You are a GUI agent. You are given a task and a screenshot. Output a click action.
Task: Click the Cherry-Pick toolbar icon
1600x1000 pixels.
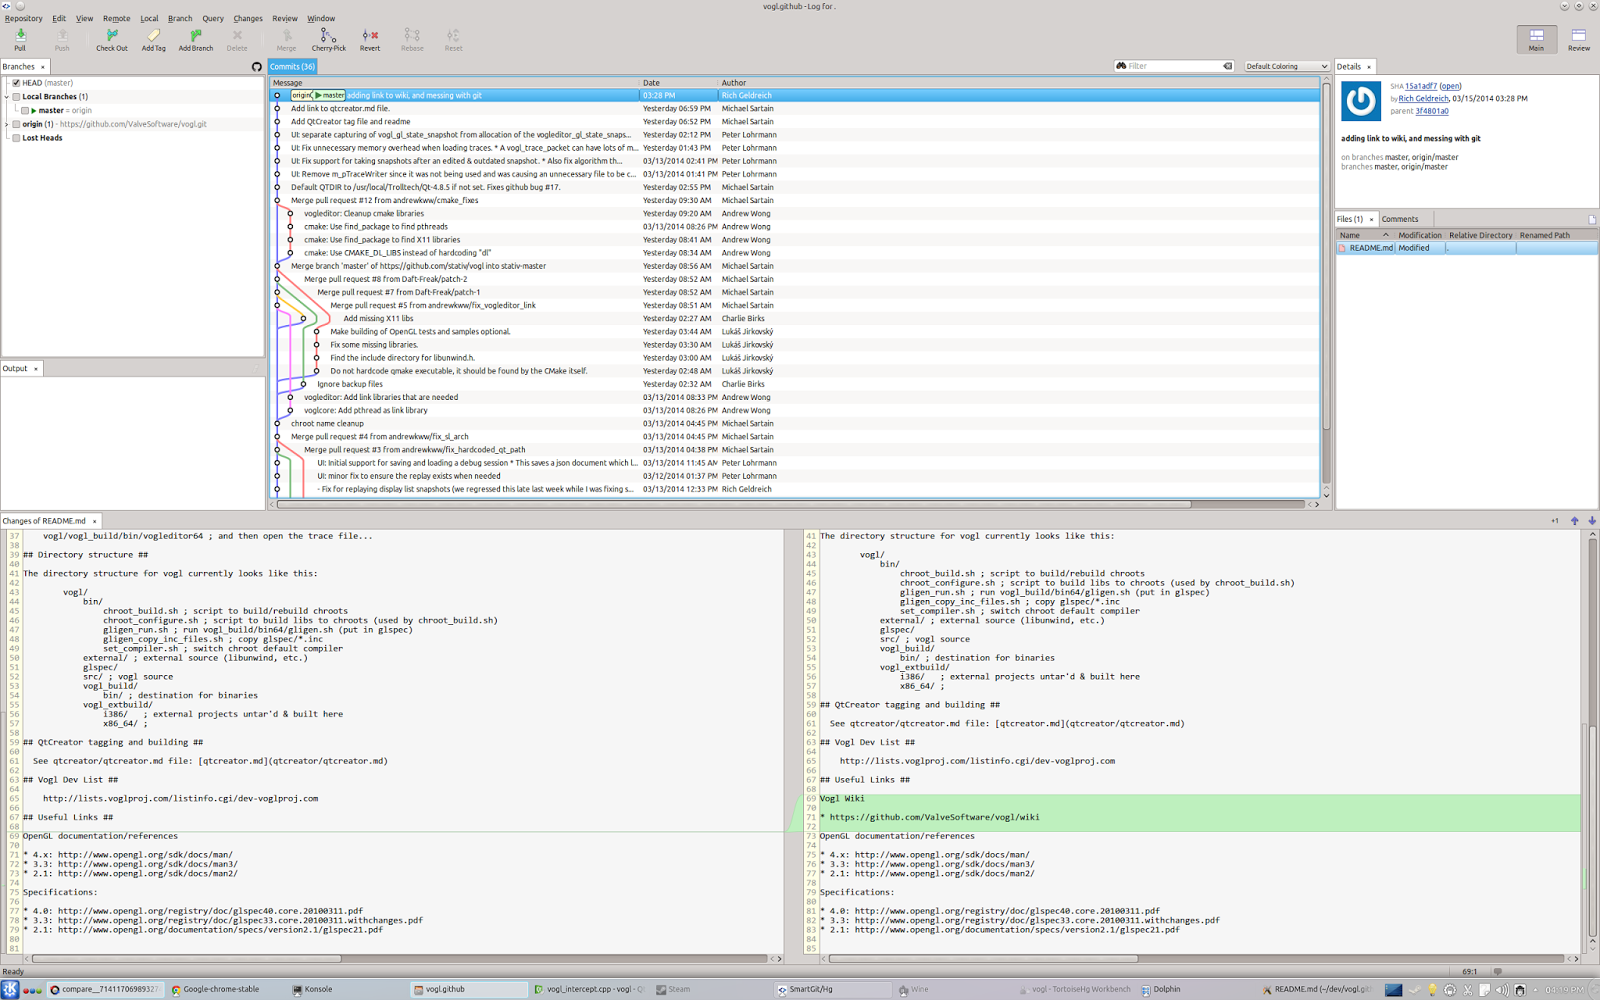(x=328, y=39)
